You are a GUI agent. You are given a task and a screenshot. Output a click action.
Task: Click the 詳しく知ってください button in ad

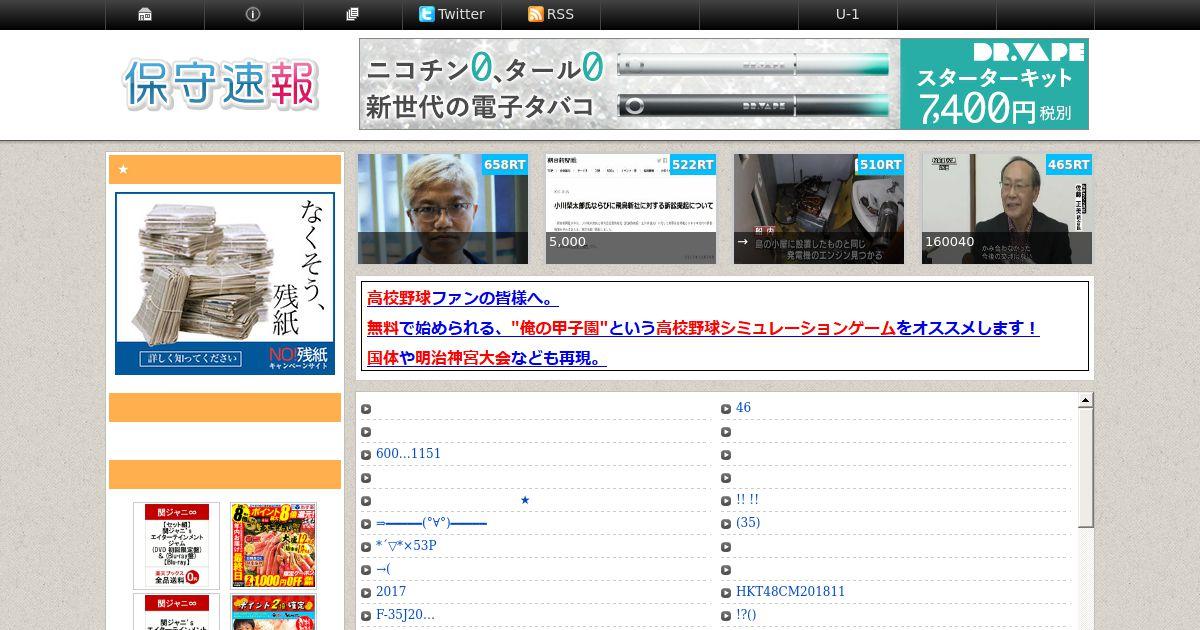tap(189, 359)
